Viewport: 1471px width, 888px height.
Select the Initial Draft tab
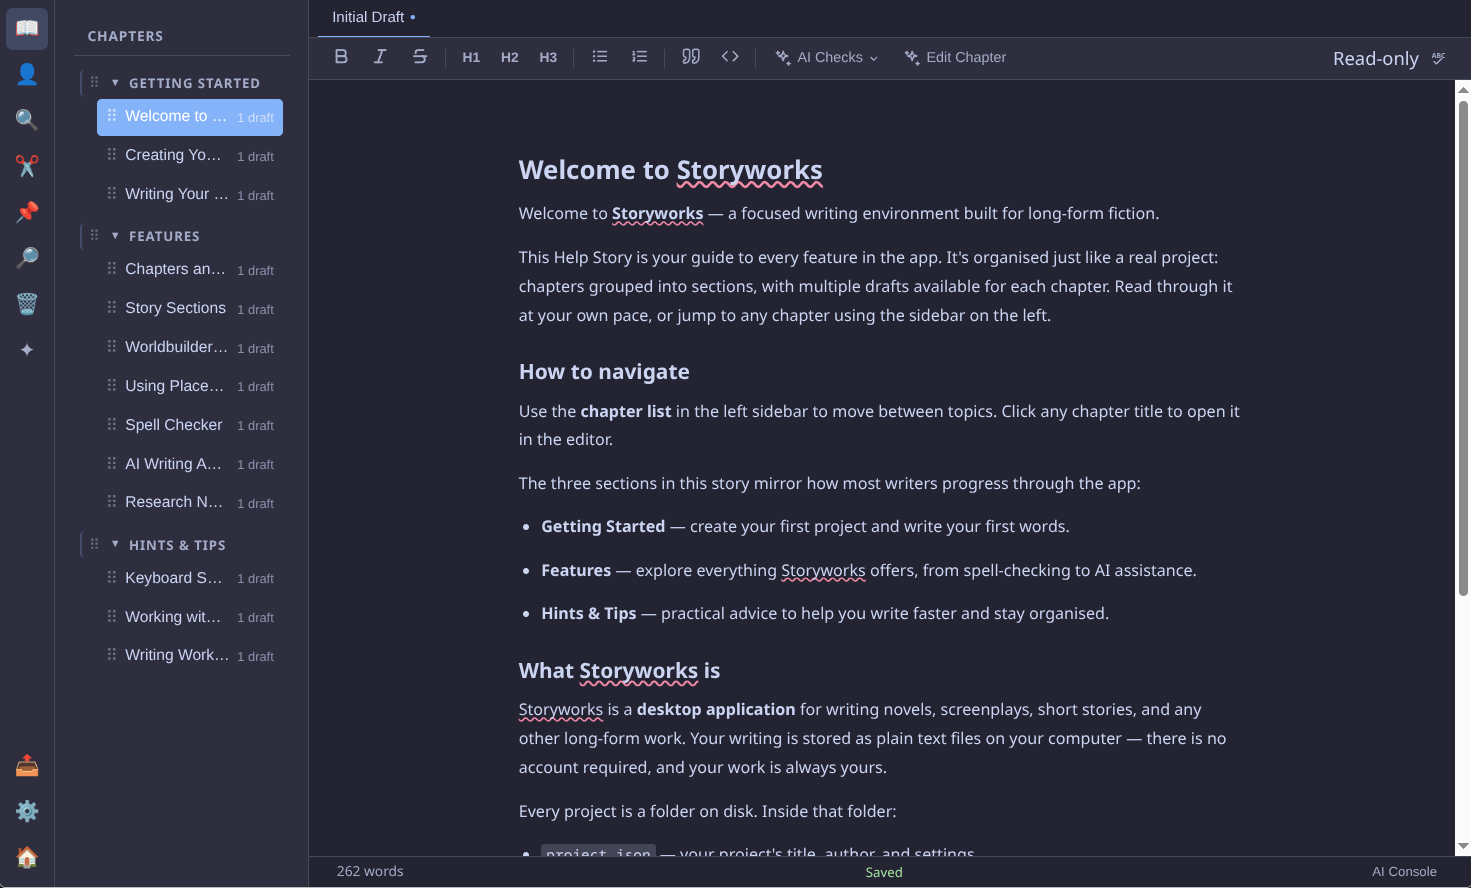point(374,17)
